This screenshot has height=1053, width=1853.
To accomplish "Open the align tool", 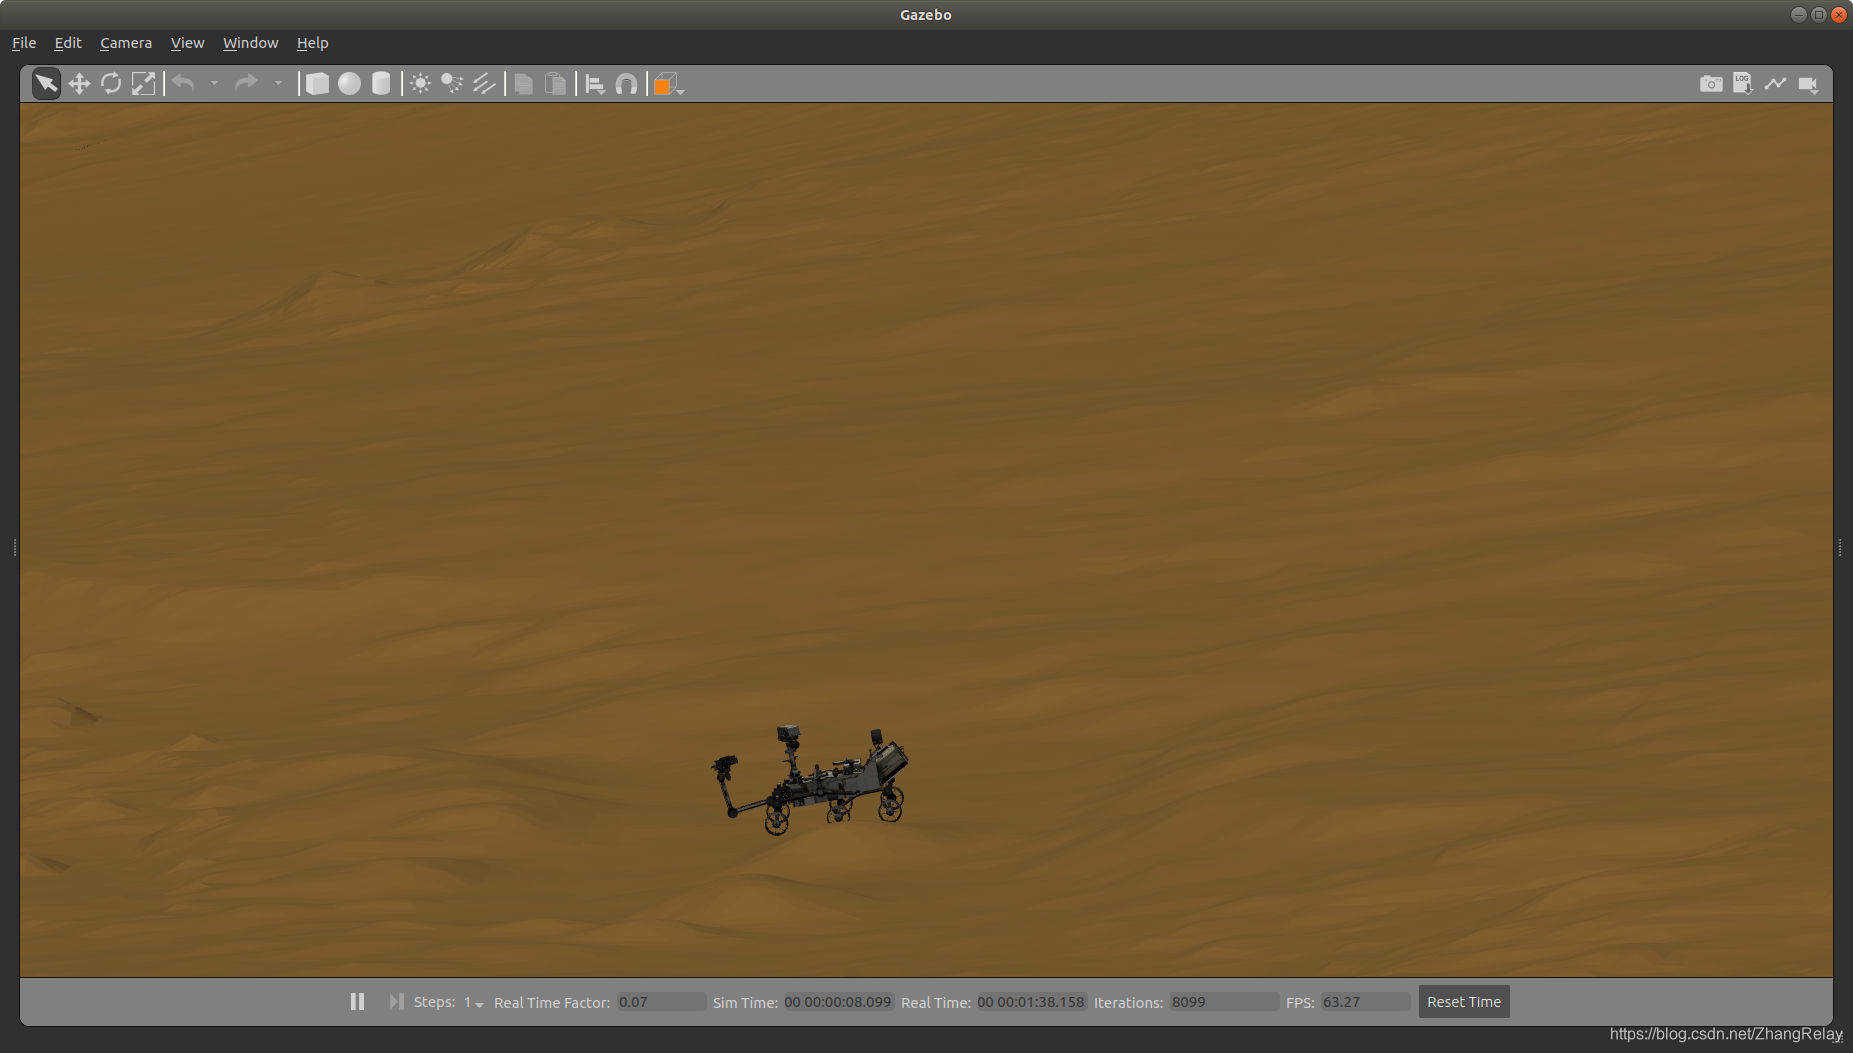I will click(x=595, y=85).
